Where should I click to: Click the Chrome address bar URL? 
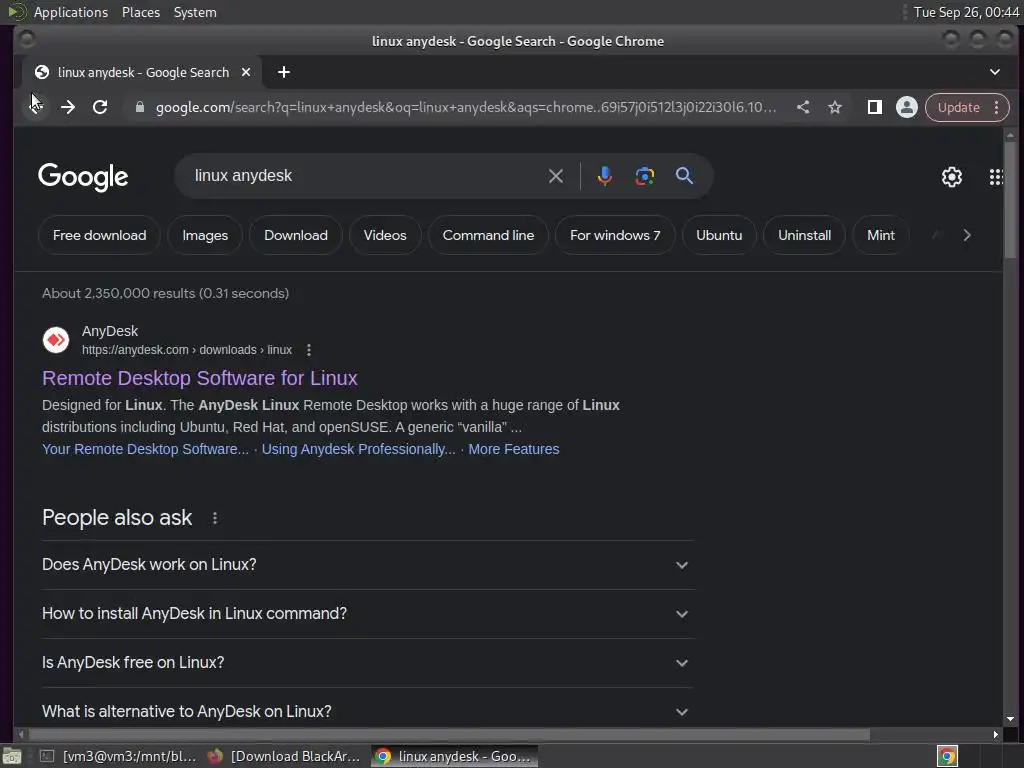466,107
